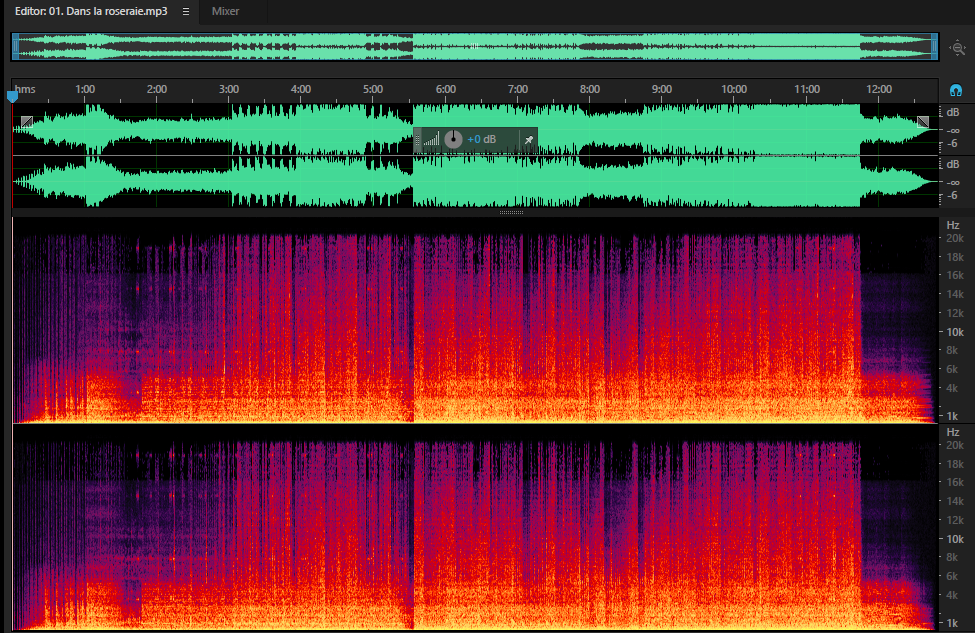Click the overview navigator left edge handle

pyautogui.click(x=16, y=47)
